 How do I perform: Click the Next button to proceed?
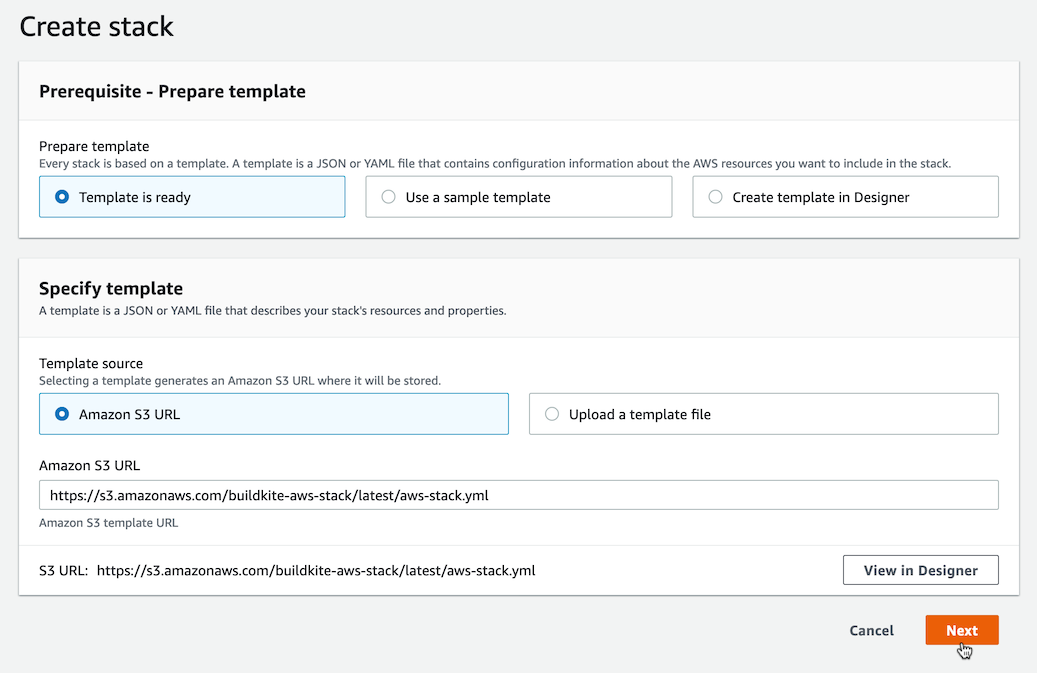[x=961, y=630]
